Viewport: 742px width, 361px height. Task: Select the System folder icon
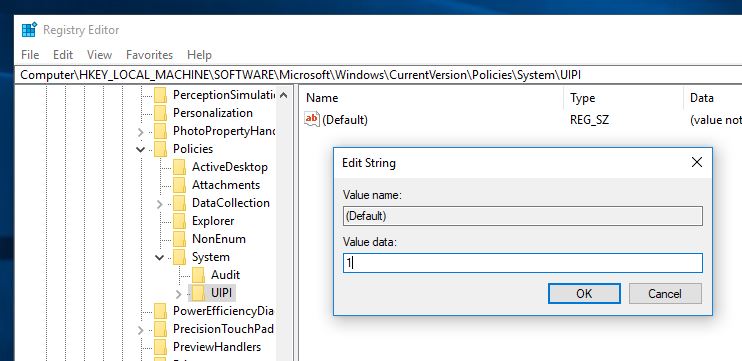(180, 257)
